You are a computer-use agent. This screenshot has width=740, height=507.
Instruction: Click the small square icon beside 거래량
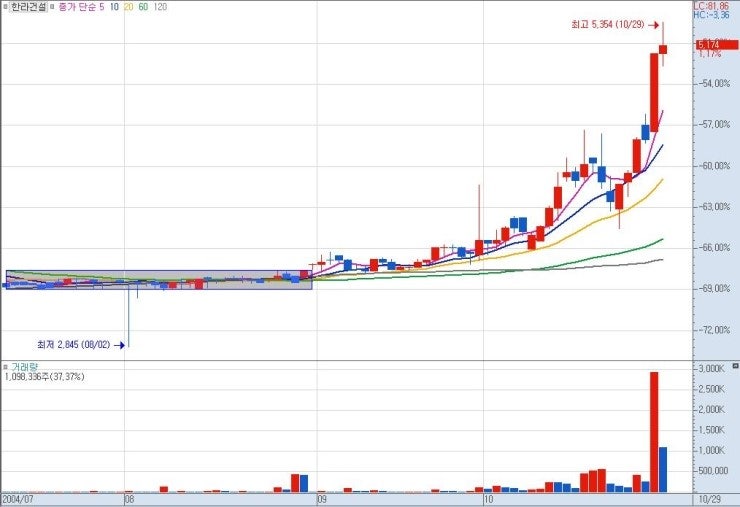[x=5, y=366]
